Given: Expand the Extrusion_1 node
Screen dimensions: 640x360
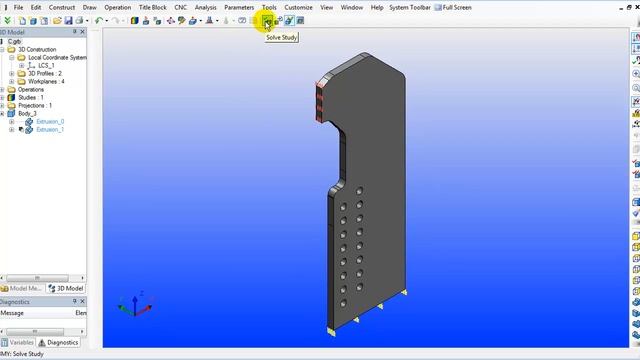Looking at the screenshot, I should point(12,129).
